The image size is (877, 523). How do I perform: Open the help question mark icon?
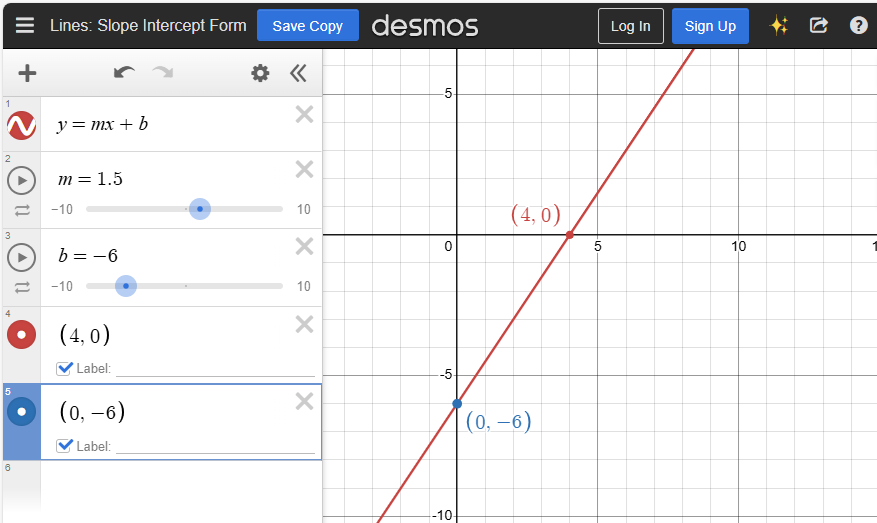[x=858, y=26]
